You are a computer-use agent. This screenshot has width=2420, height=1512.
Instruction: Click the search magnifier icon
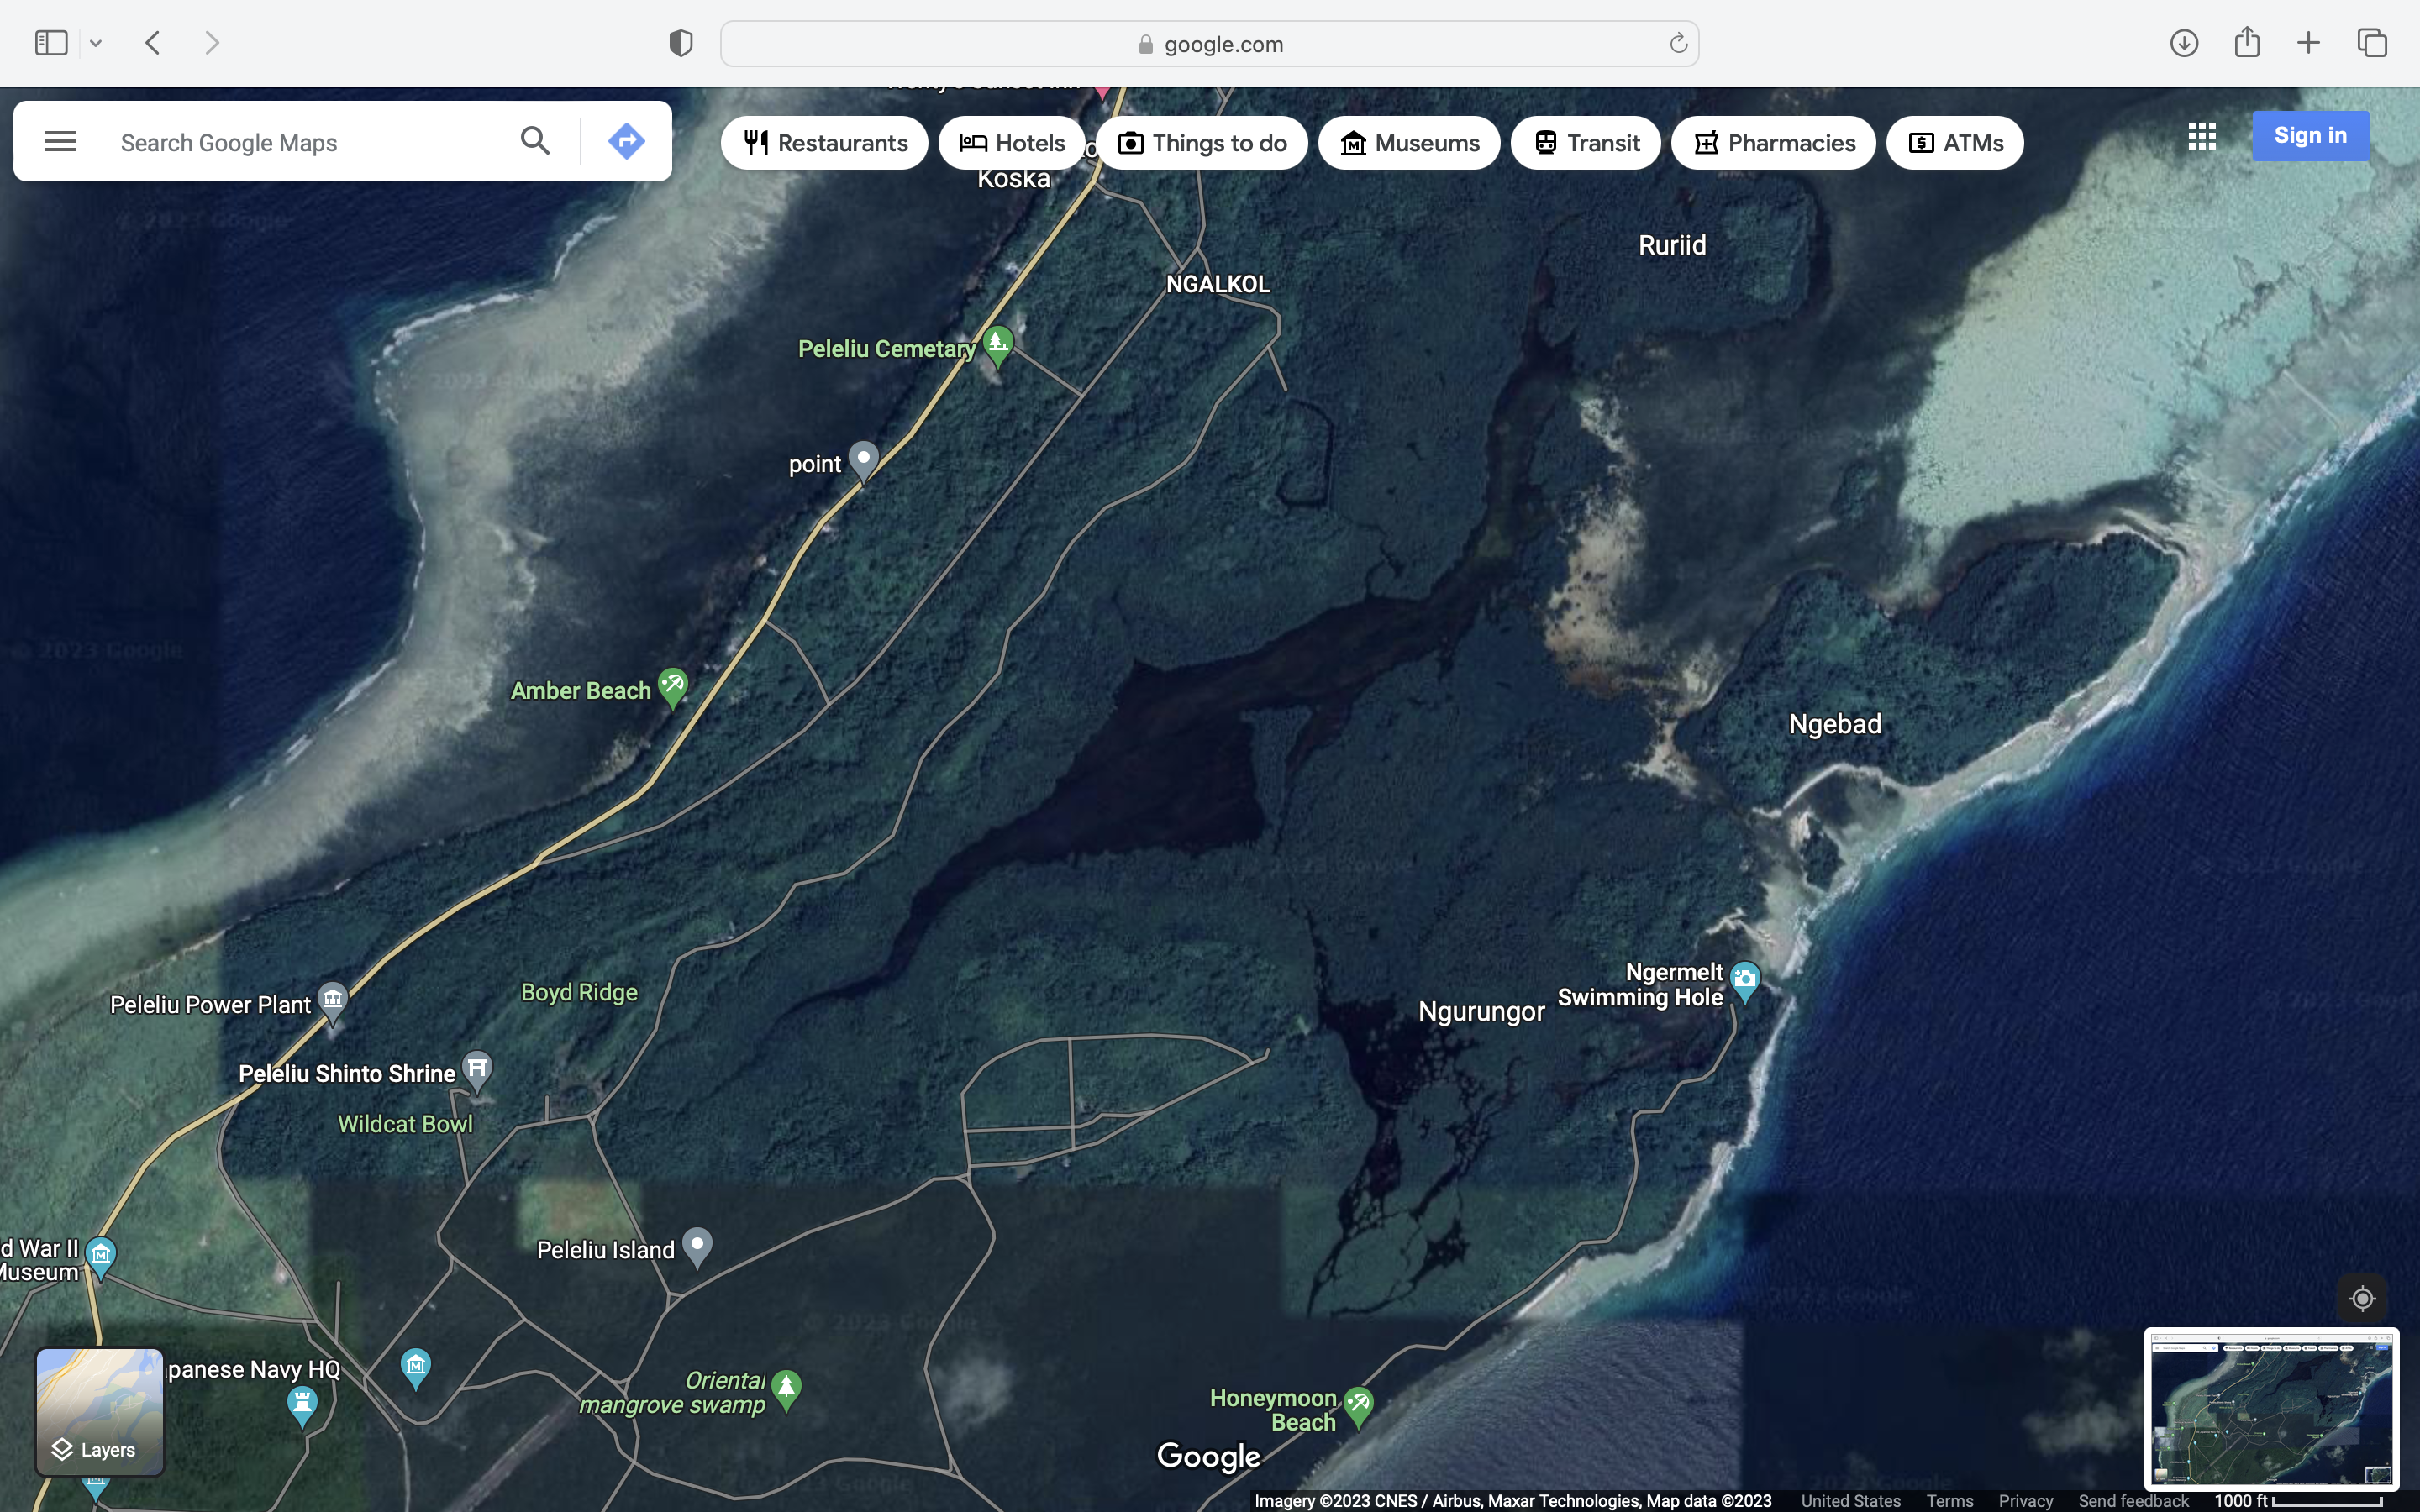tap(535, 141)
